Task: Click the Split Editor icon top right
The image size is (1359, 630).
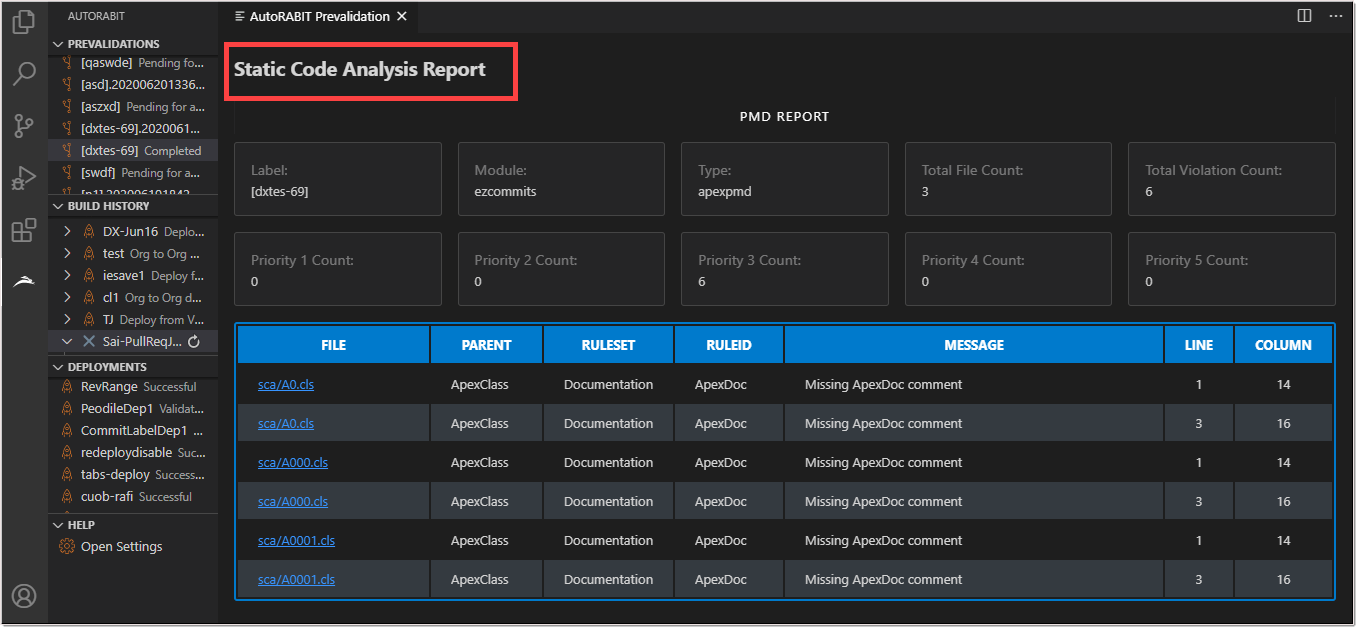Action: pos(1302,15)
